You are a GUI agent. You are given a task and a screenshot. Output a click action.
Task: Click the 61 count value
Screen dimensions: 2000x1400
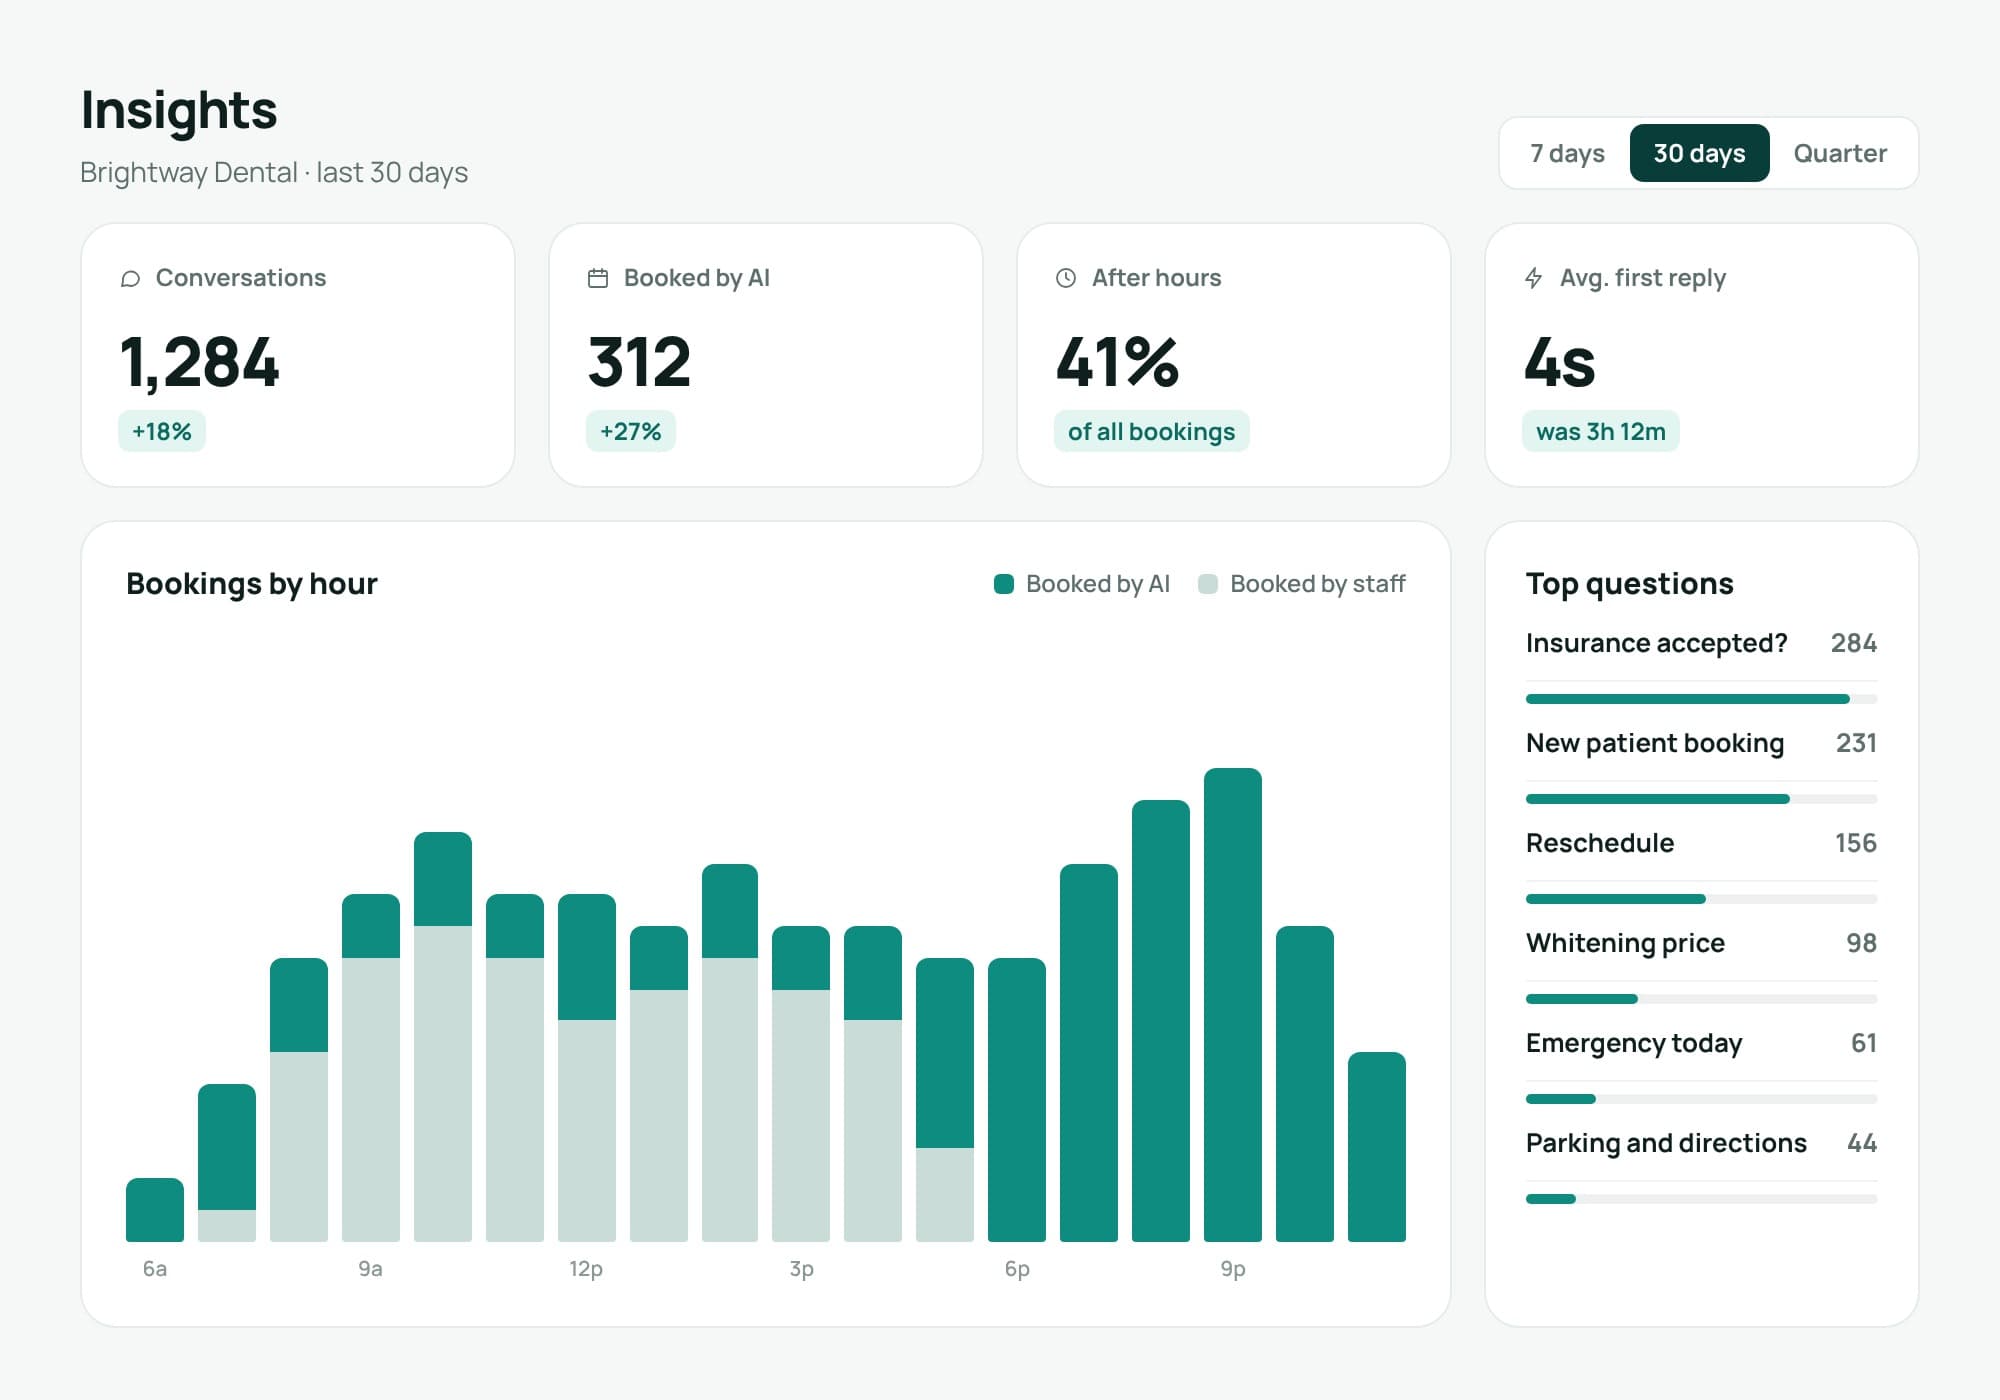click(1863, 1043)
